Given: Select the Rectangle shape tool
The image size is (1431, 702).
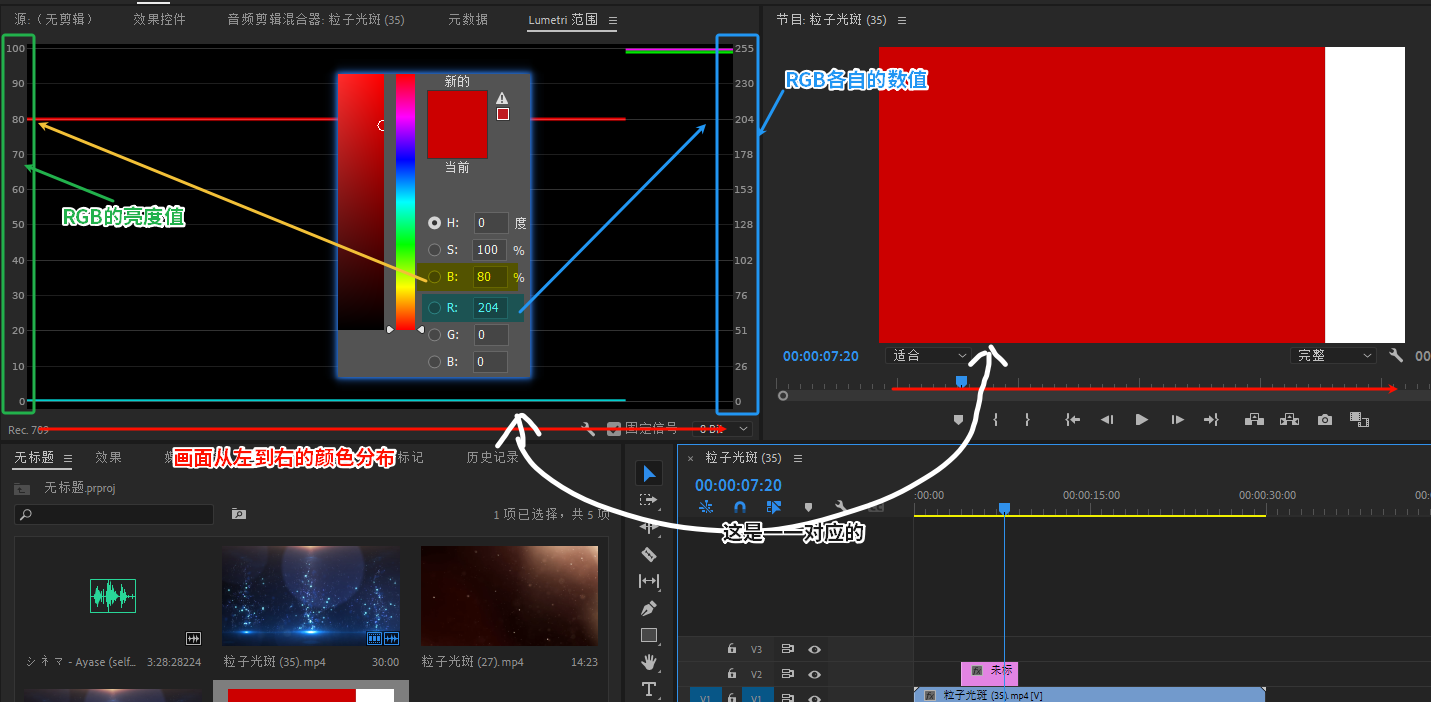Looking at the screenshot, I should coord(648,635).
